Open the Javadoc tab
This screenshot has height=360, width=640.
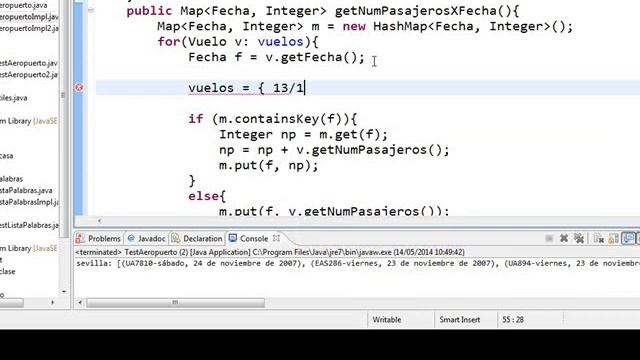(147, 238)
